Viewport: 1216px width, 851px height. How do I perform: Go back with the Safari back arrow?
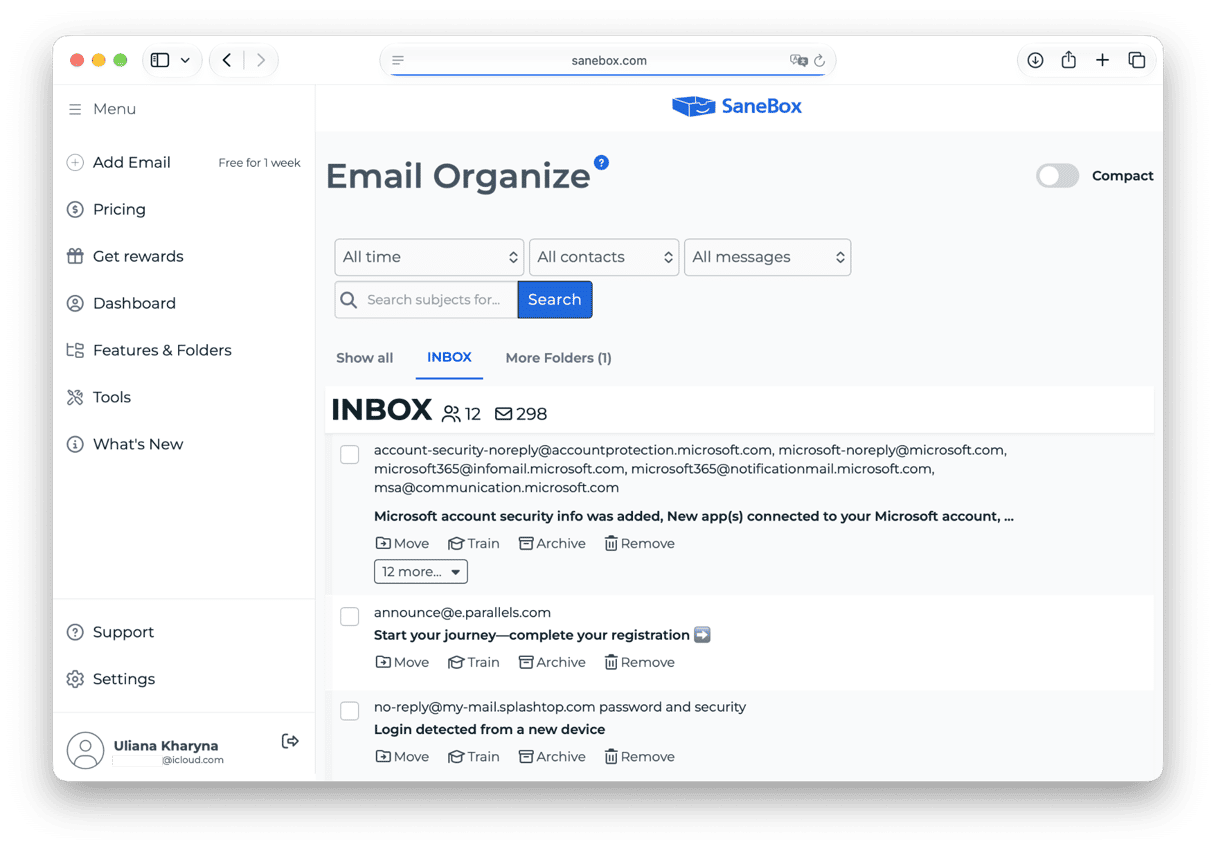227,60
